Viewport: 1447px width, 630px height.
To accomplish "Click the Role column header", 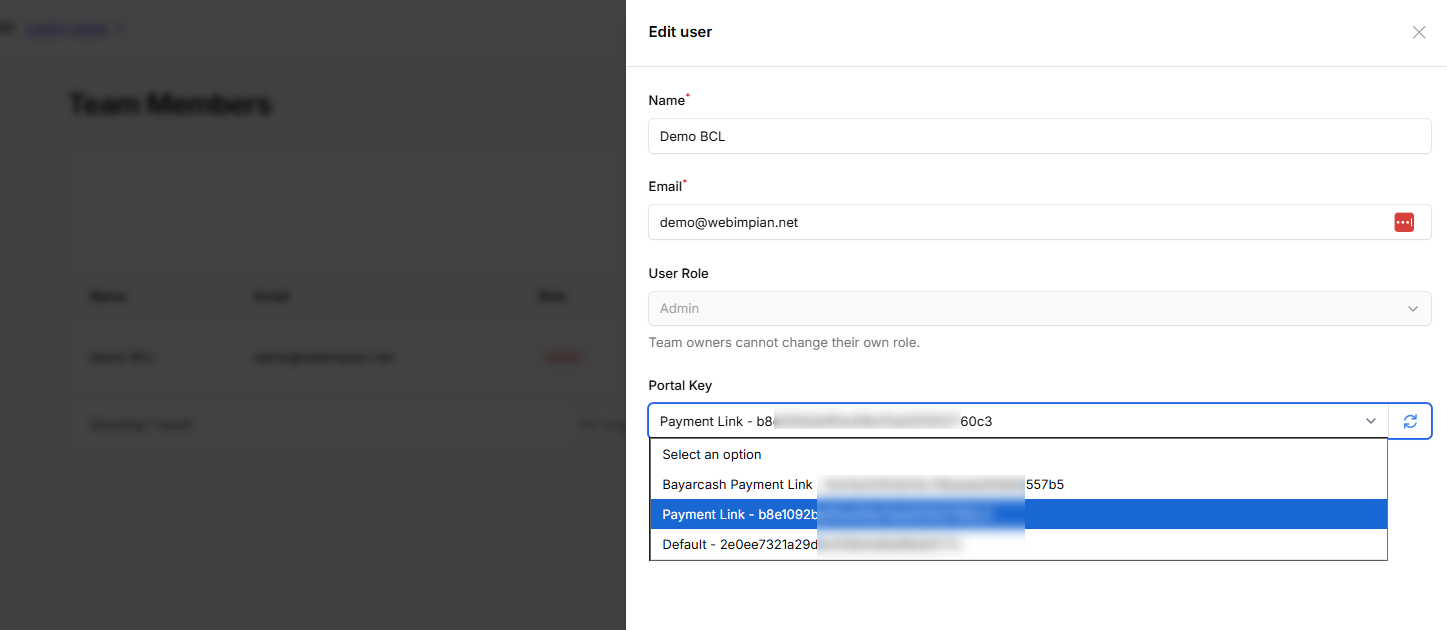I will [553, 296].
